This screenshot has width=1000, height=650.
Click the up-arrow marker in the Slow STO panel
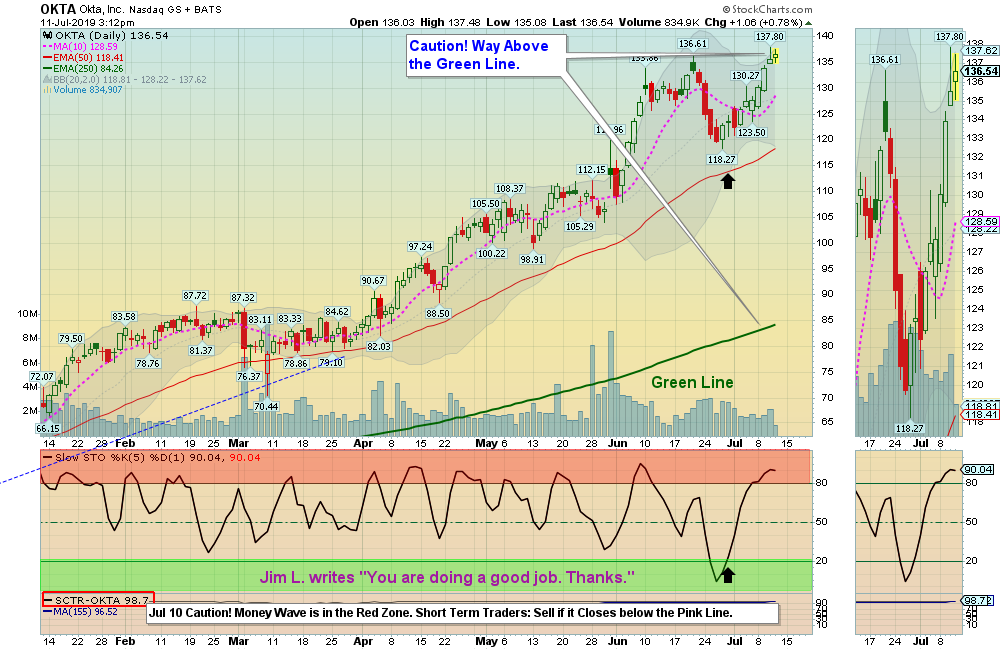[729, 574]
